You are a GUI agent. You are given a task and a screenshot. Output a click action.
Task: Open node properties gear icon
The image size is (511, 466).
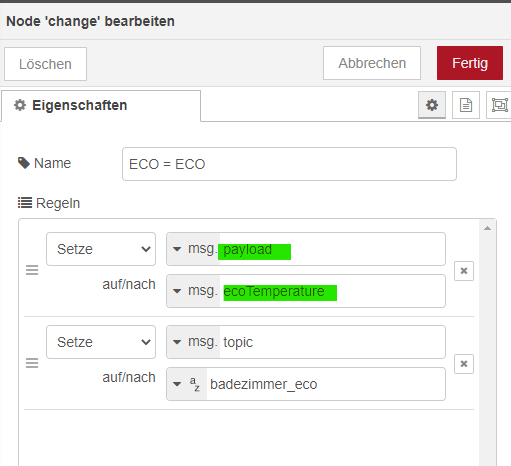pos(432,105)
